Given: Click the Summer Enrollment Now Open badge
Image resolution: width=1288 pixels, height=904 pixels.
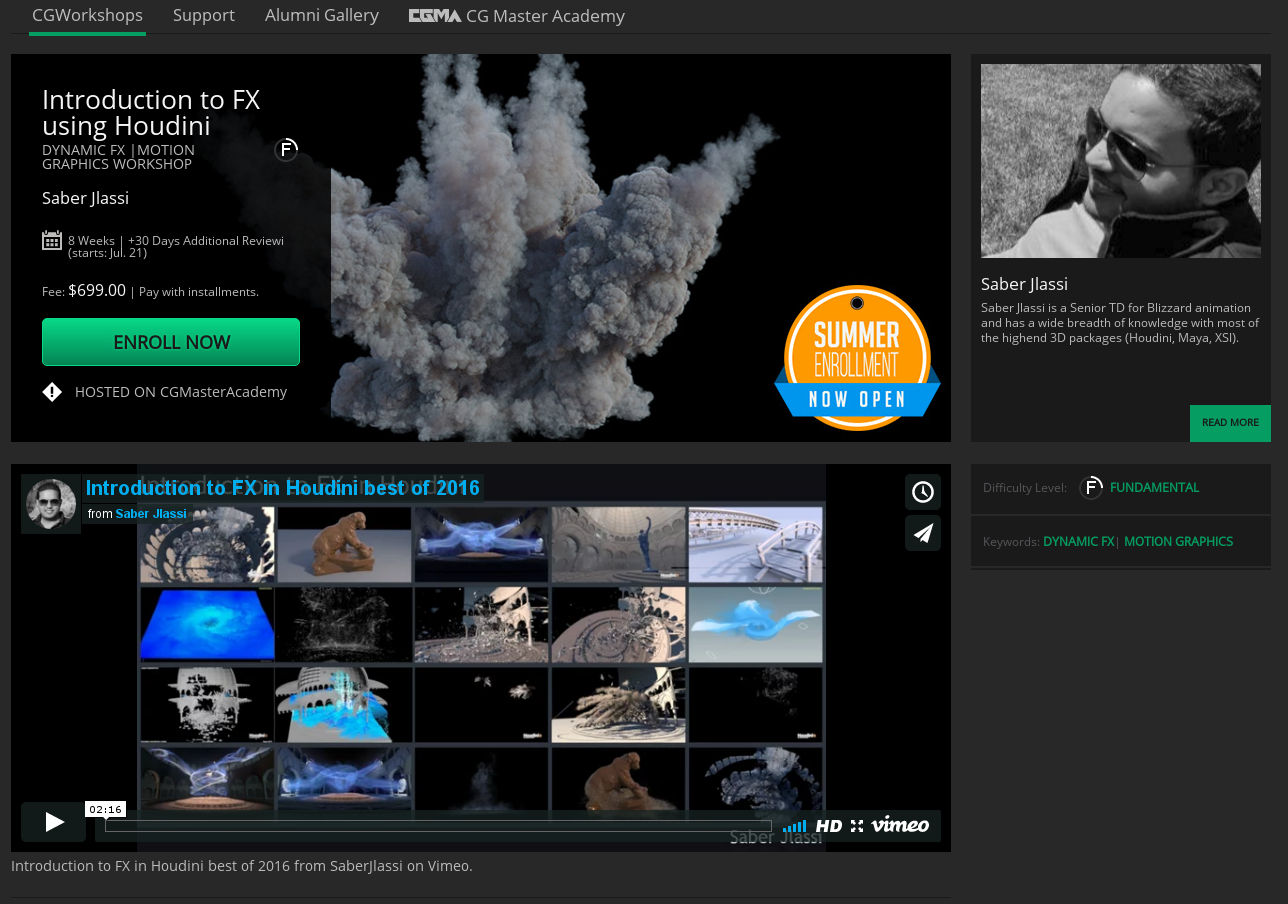Looking at the screenshot, I should (x=857, y=358).
